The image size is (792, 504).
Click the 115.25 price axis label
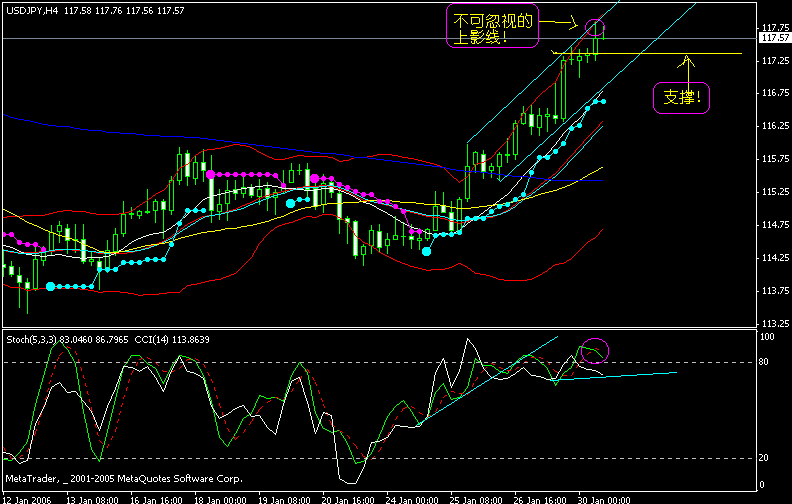coord(775,192)
